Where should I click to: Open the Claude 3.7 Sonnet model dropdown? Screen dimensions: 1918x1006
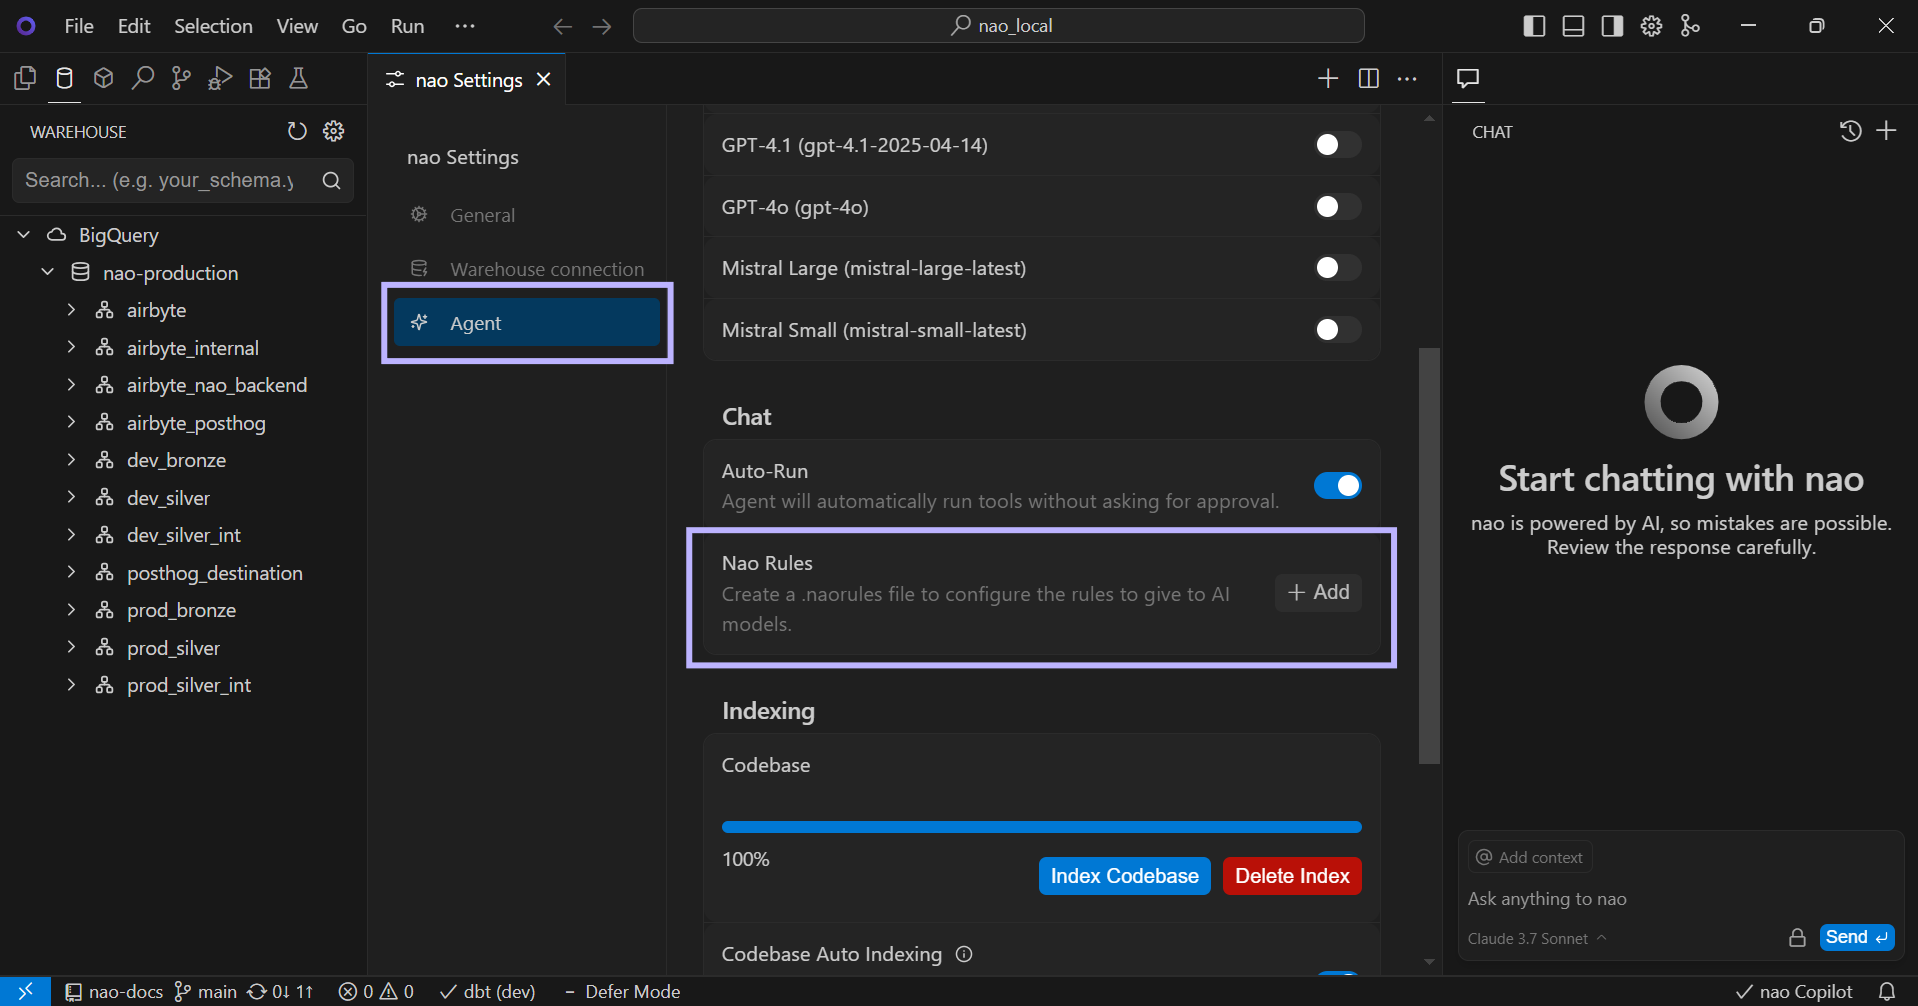[x=1536, y=938]
